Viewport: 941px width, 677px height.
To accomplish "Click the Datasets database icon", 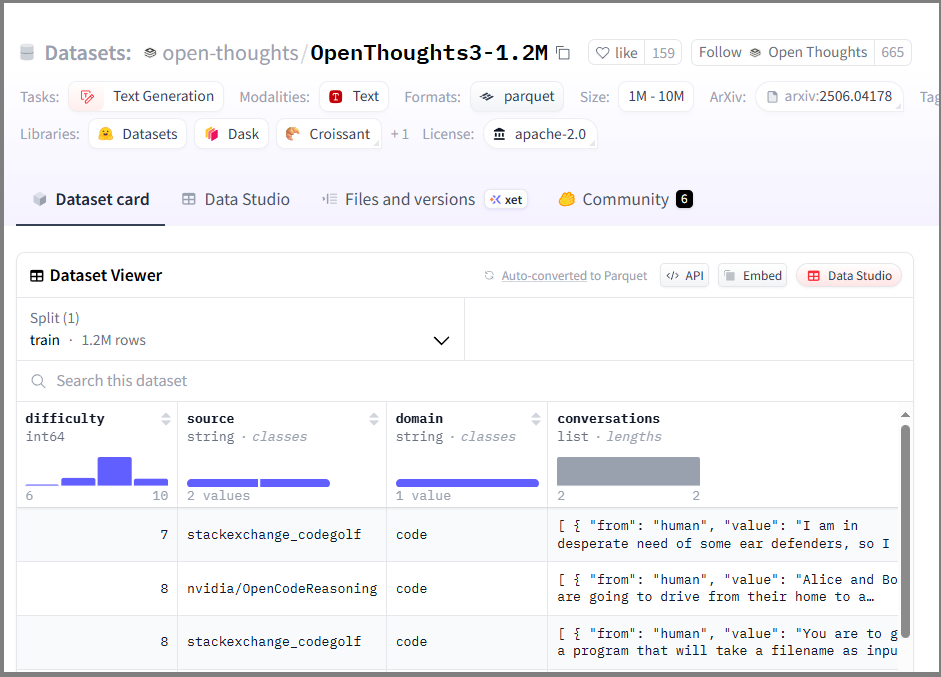I will point(27,53).
